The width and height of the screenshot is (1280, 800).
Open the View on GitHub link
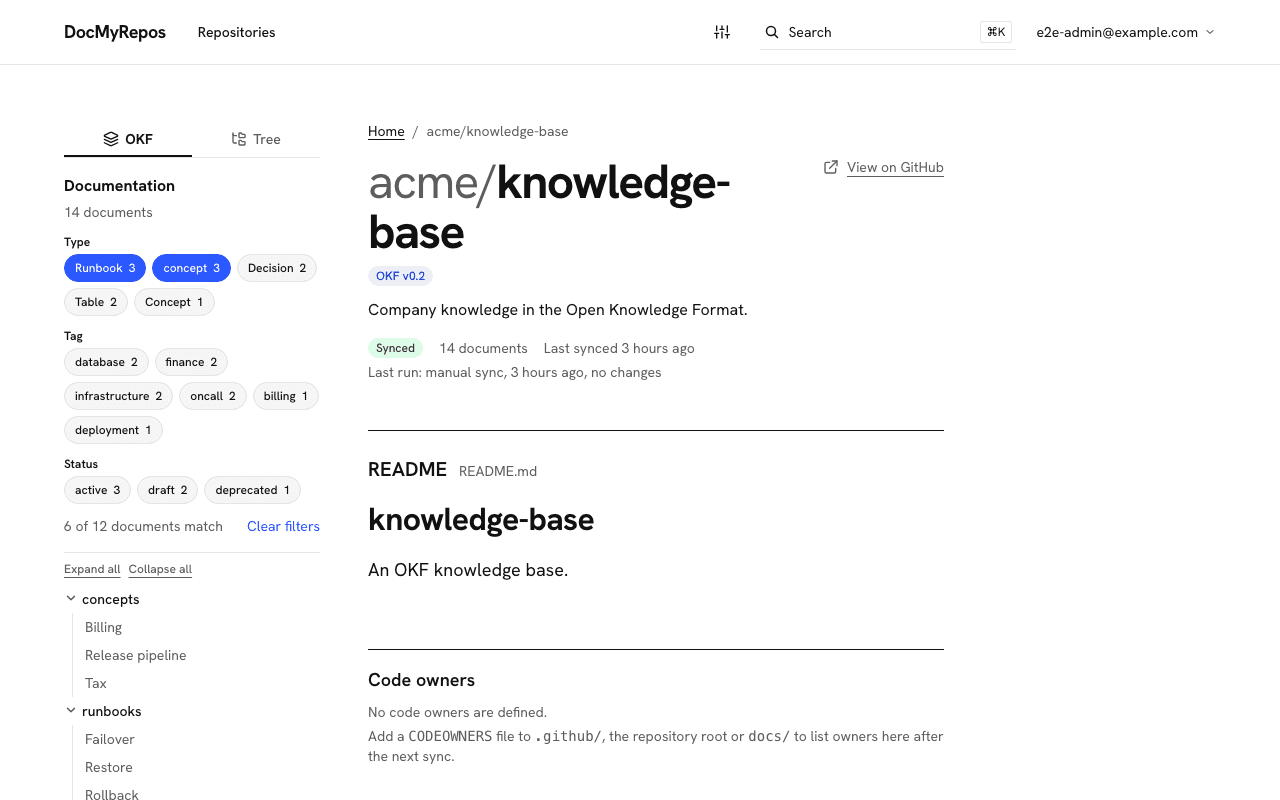click(x=895, y=167)
